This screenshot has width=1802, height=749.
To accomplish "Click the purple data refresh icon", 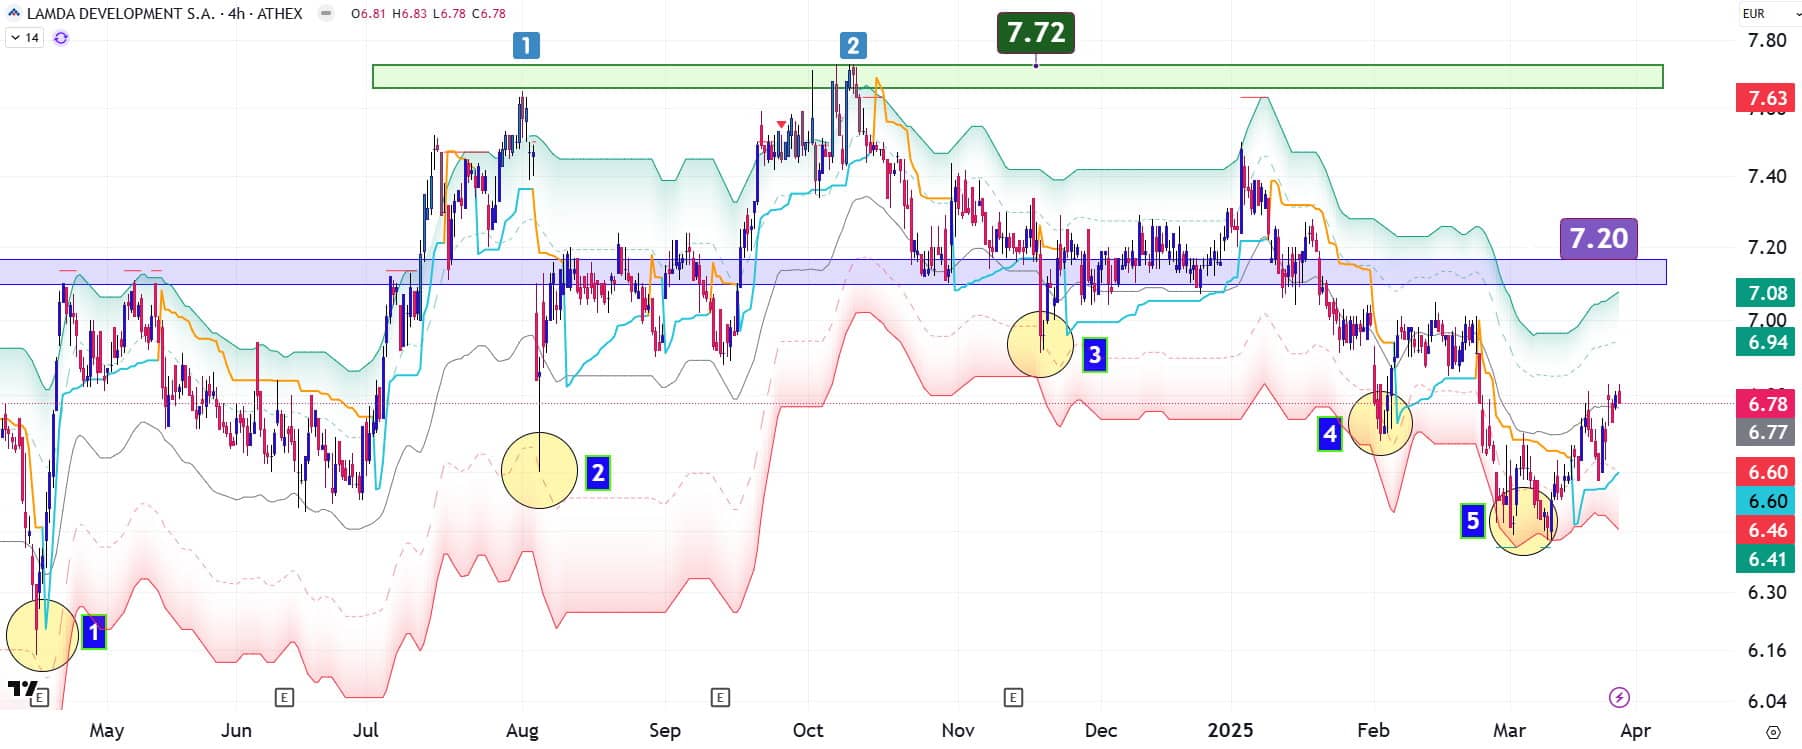I will [x=61, y=38].
